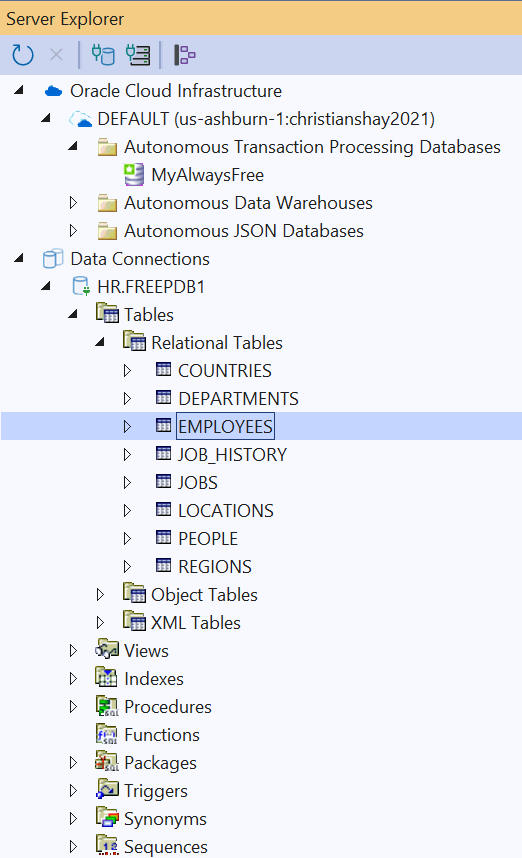This screenshot has width=522, height=858.
Task: Select the LOCATIONS table label
Action: [x=225, y=511]
